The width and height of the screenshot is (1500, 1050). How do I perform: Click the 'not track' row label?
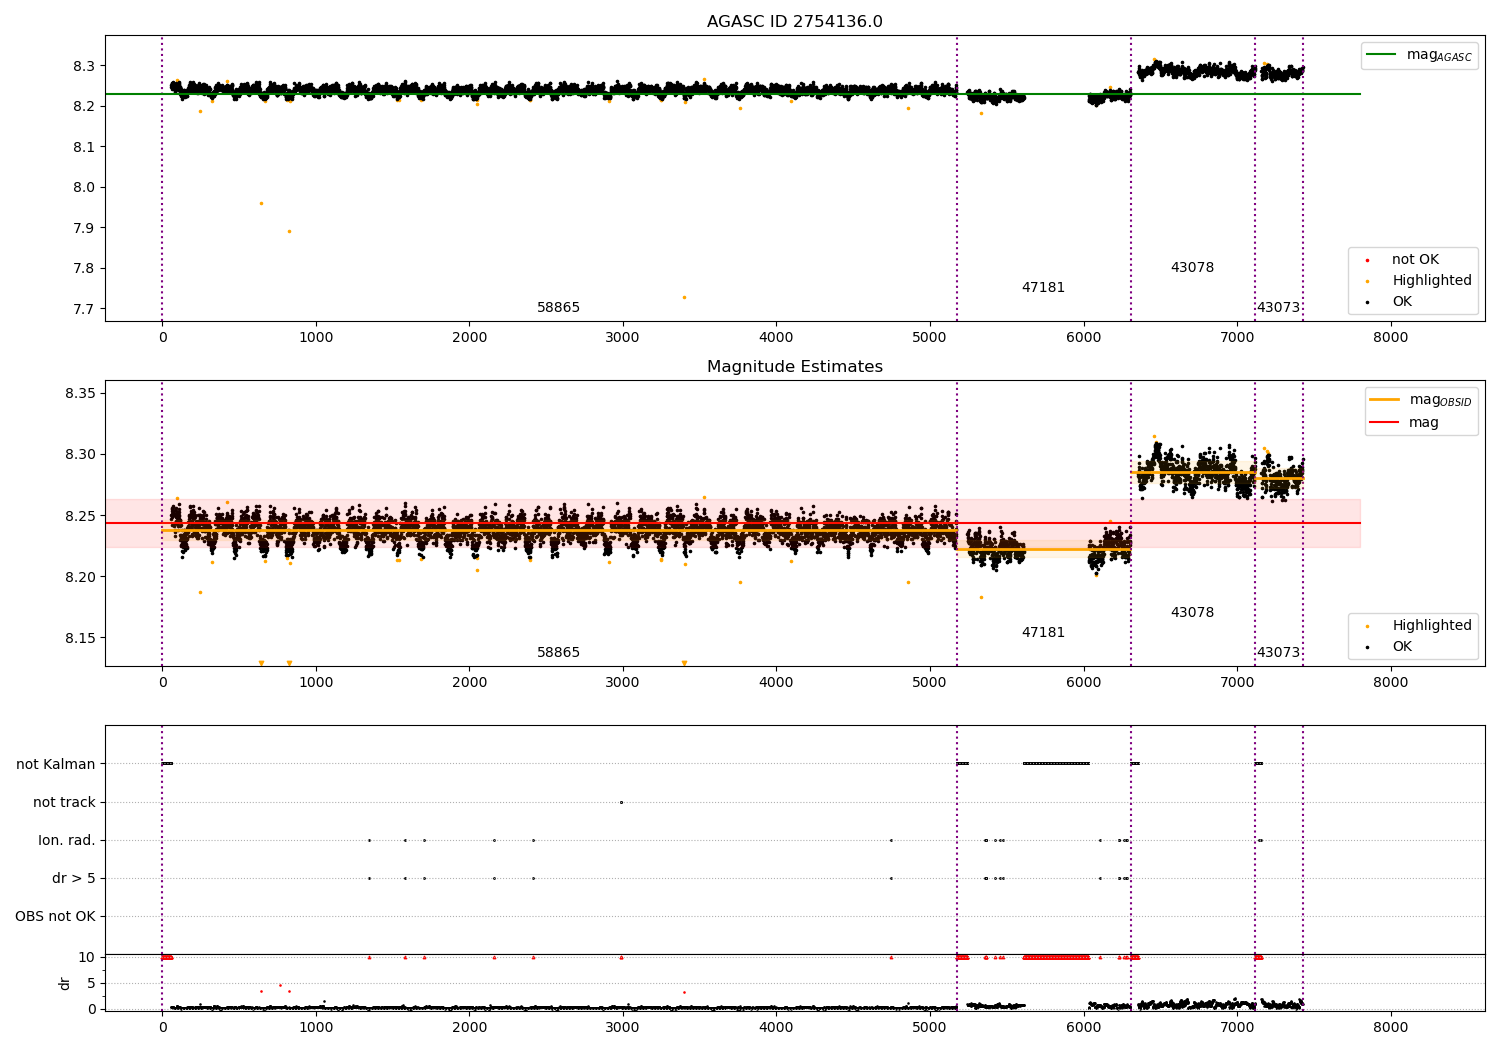64,802
